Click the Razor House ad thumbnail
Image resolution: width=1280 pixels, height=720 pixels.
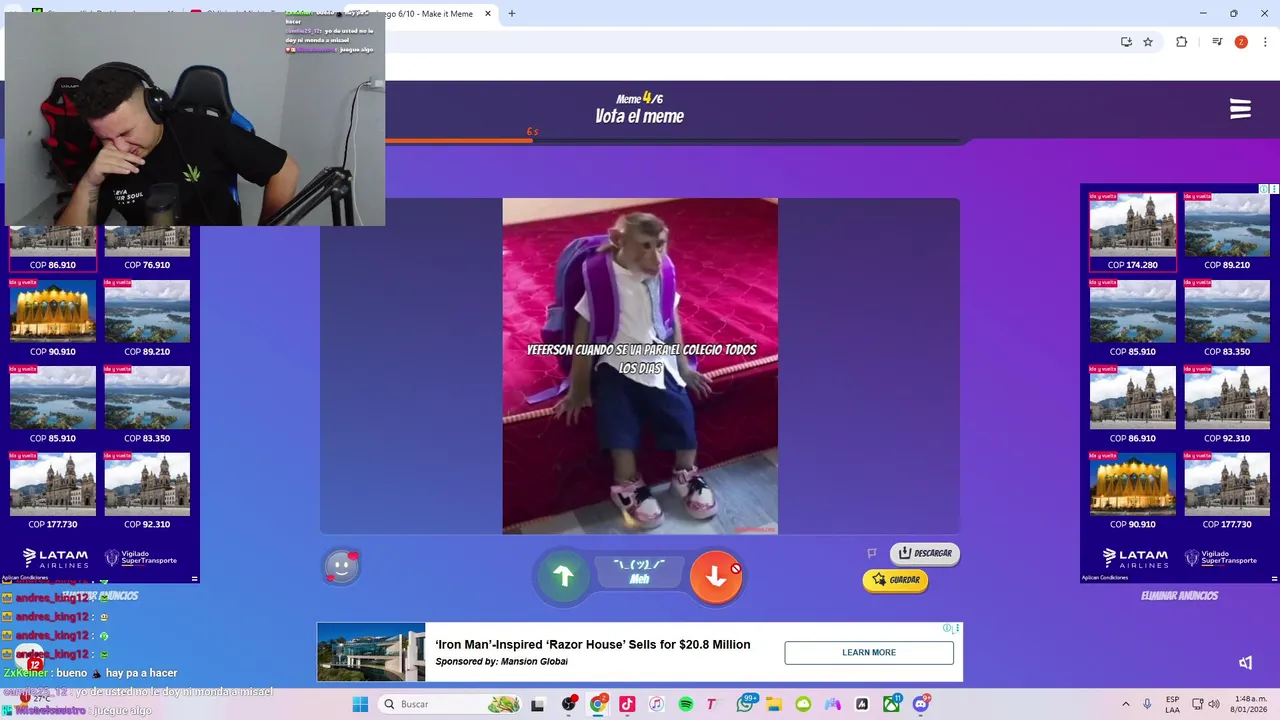(371, 652)
